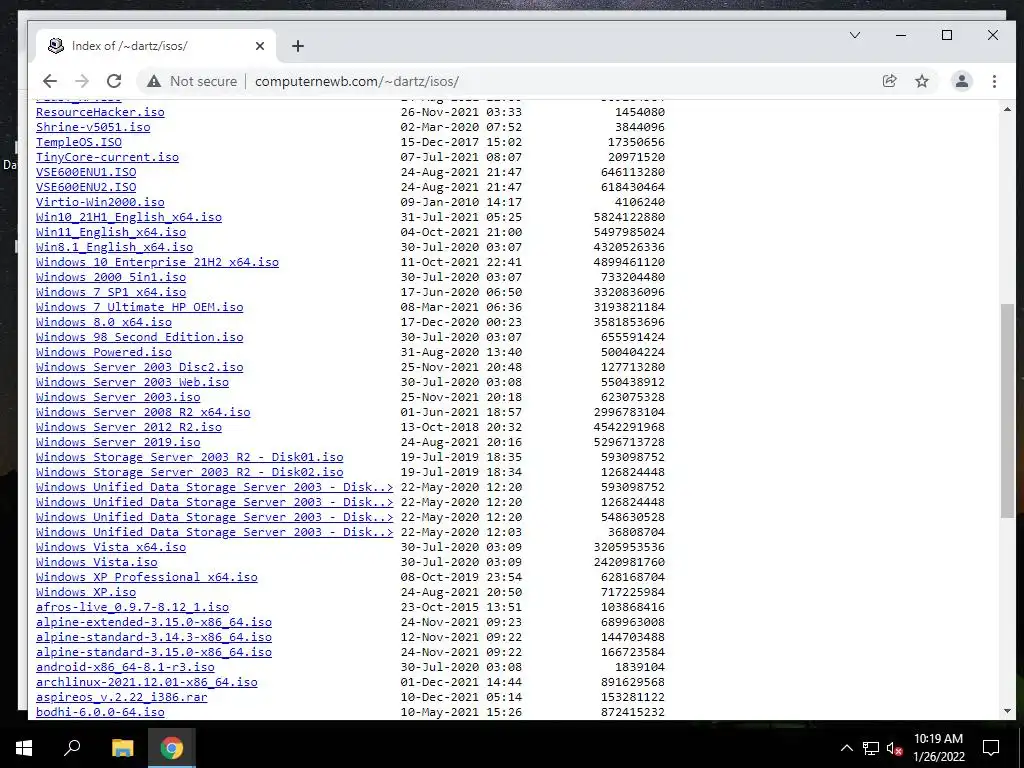The height and width of the screenshot is (768, 1024).
Task: Select the Index of /~dartz/isos/ tab
Action: 155,46
